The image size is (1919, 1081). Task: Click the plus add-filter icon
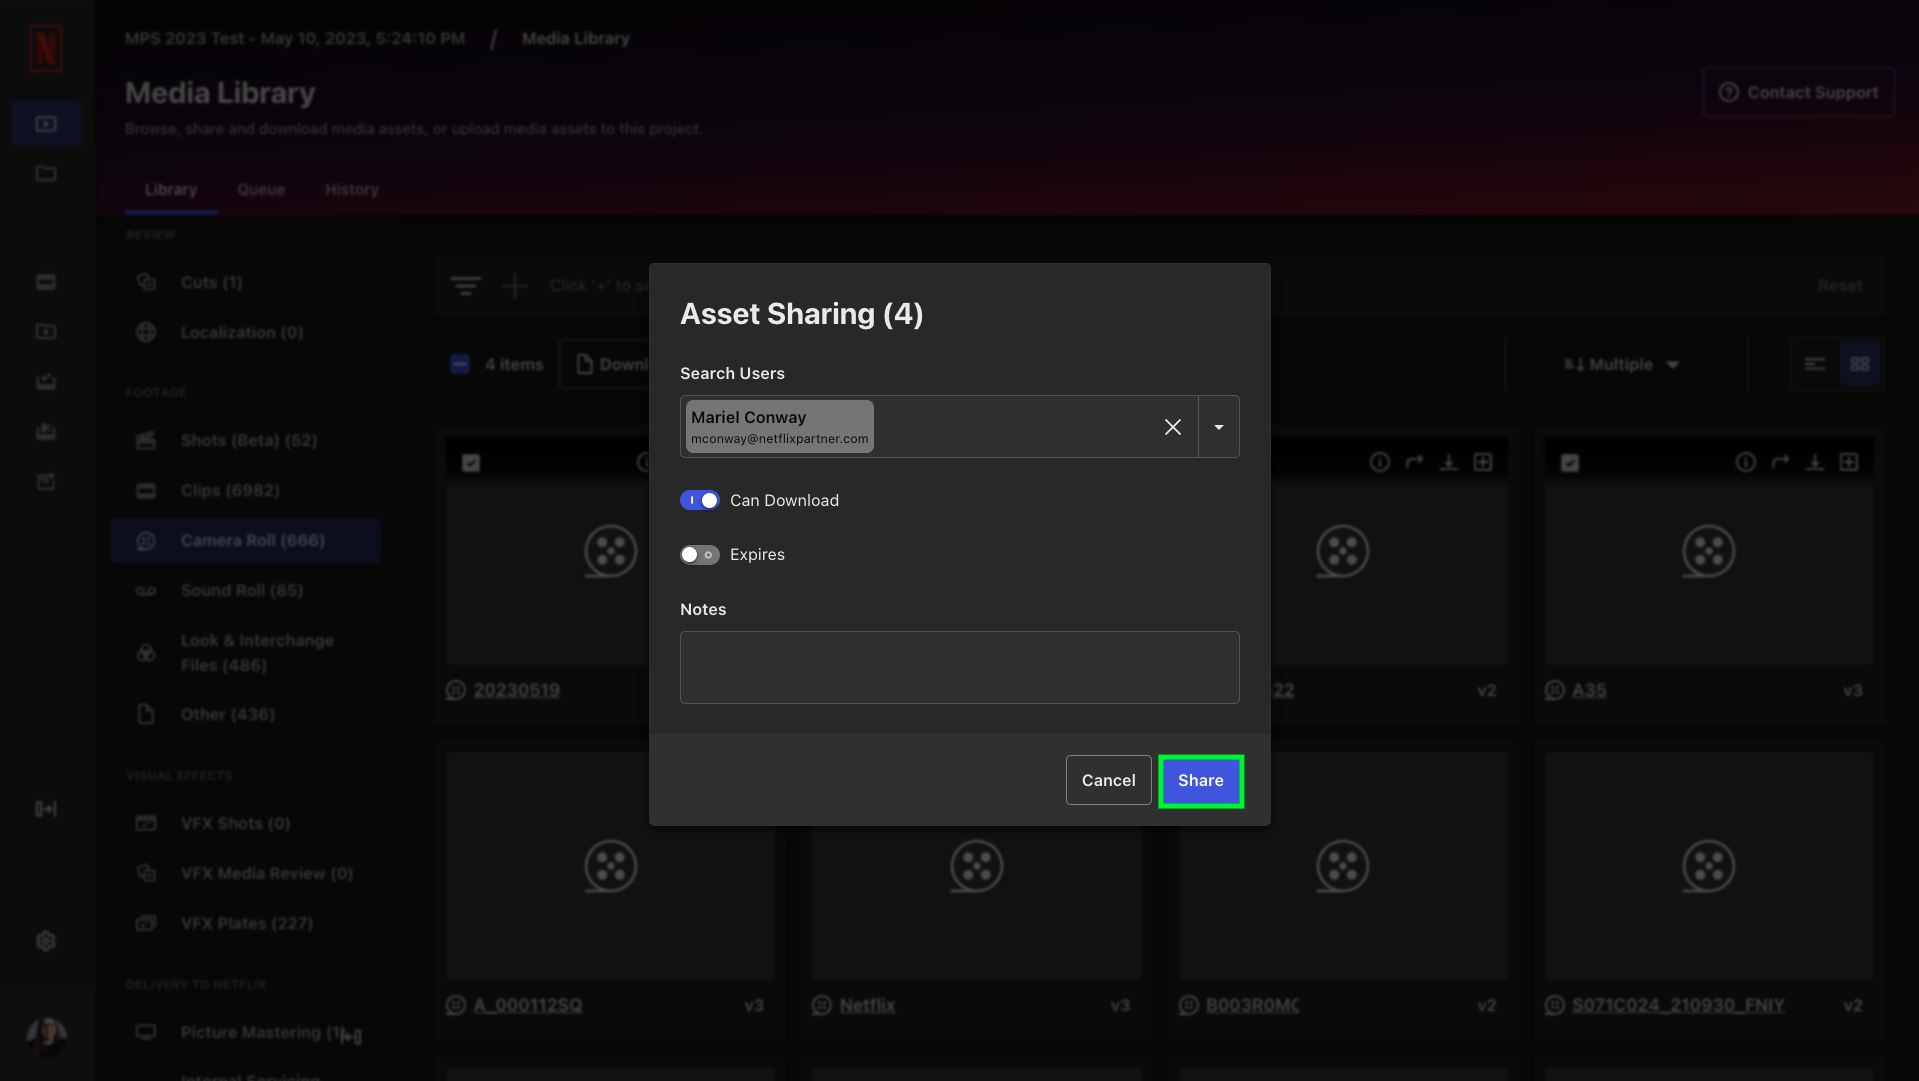click(x=514, y=286)
